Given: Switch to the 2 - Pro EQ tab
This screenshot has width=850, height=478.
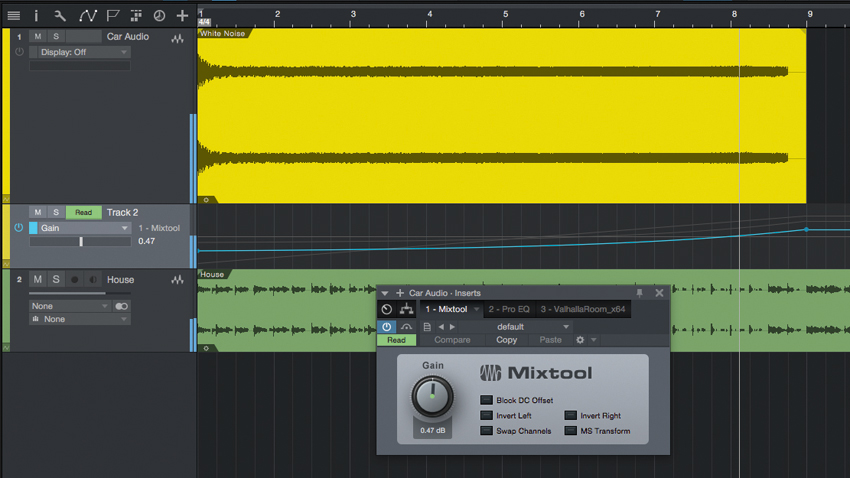Looking at the screenshot, I should [508, 309].
